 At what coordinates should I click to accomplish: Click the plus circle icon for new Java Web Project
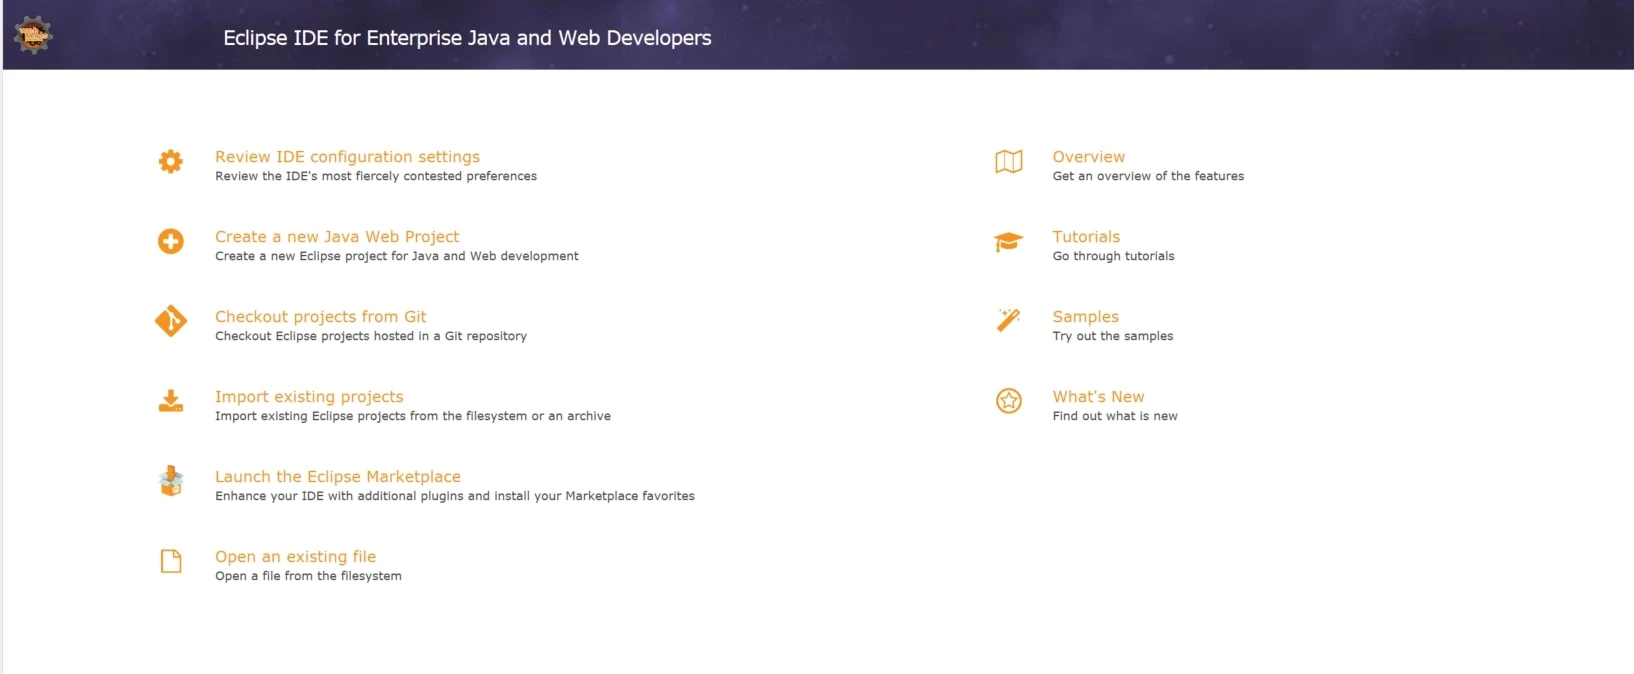click(x=171, y=241)
